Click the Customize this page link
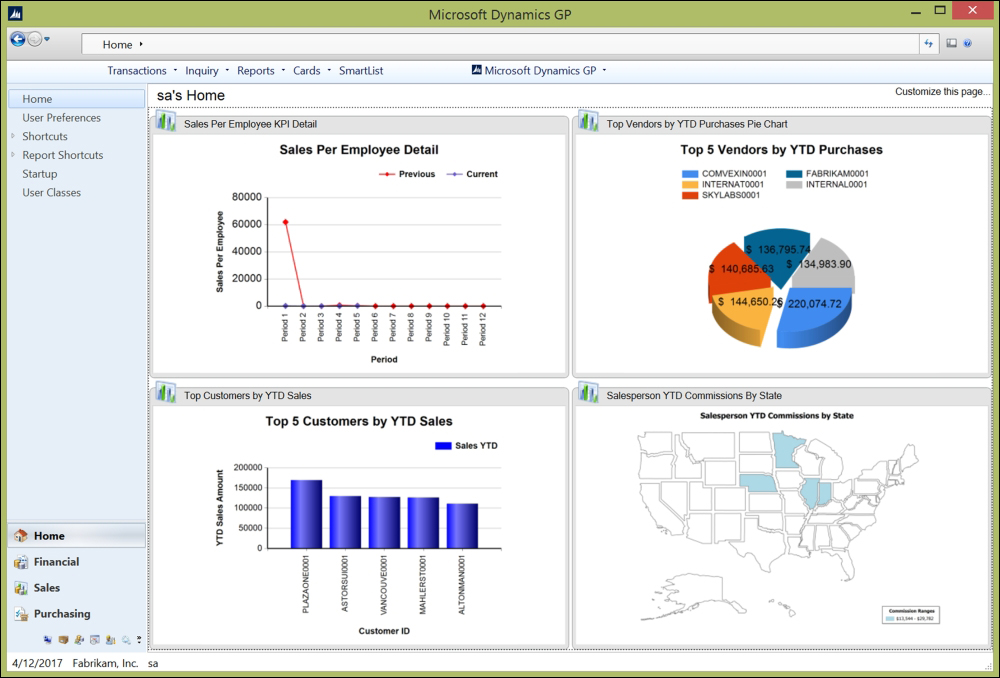 tap(943, 92)
